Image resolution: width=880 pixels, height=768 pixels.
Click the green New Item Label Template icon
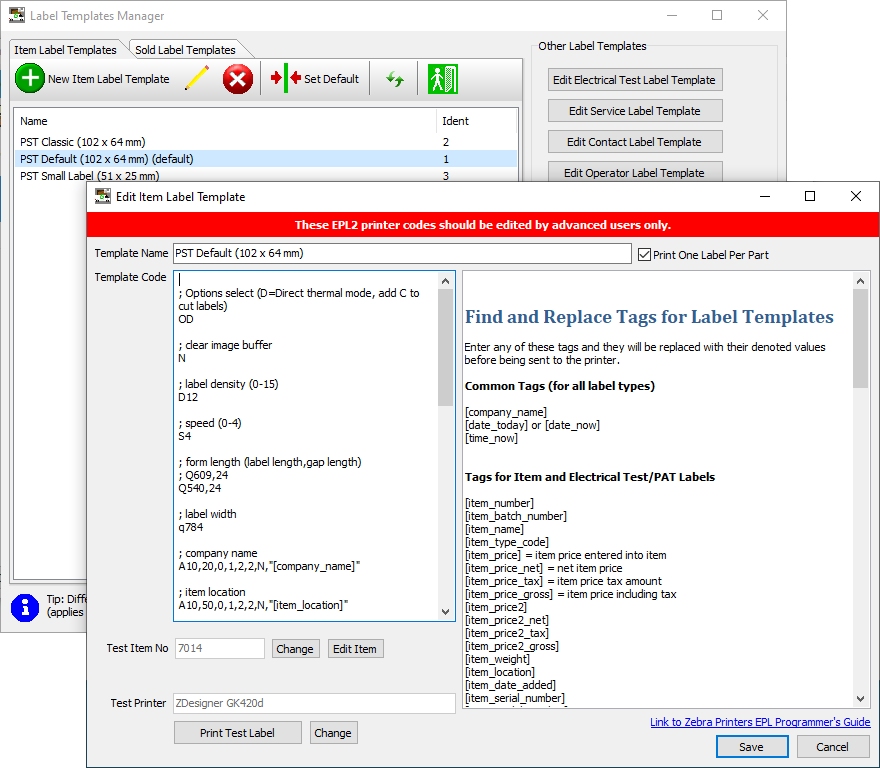[x=30, y=79]
